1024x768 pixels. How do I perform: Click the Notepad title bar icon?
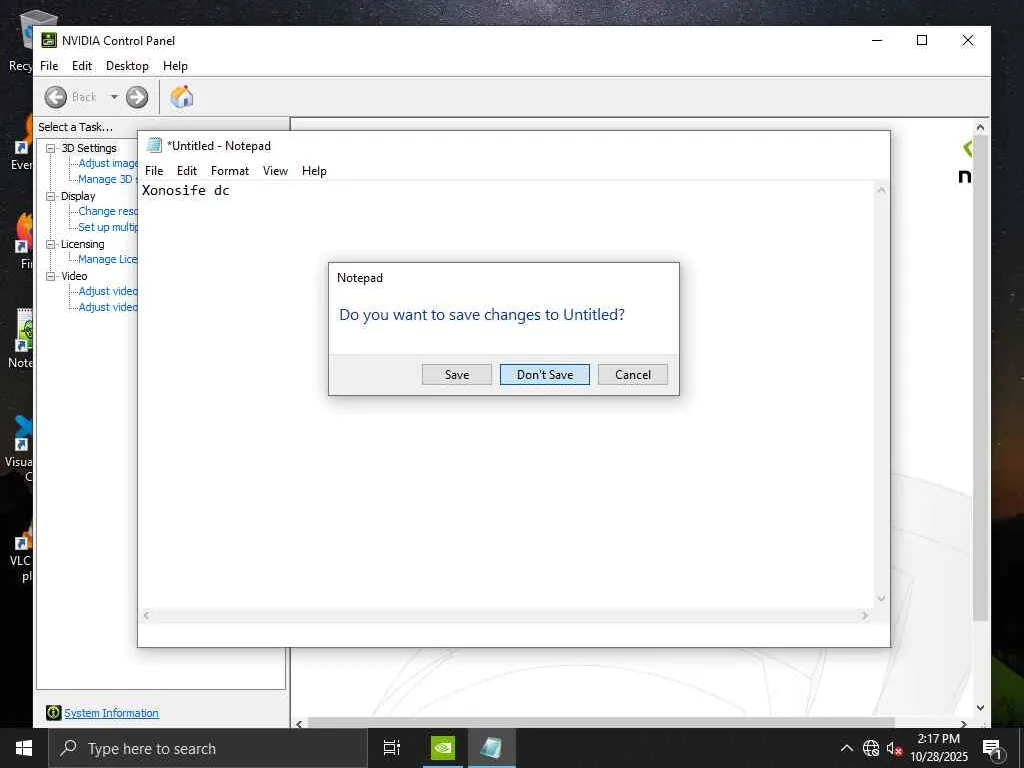tap(154, 146)
